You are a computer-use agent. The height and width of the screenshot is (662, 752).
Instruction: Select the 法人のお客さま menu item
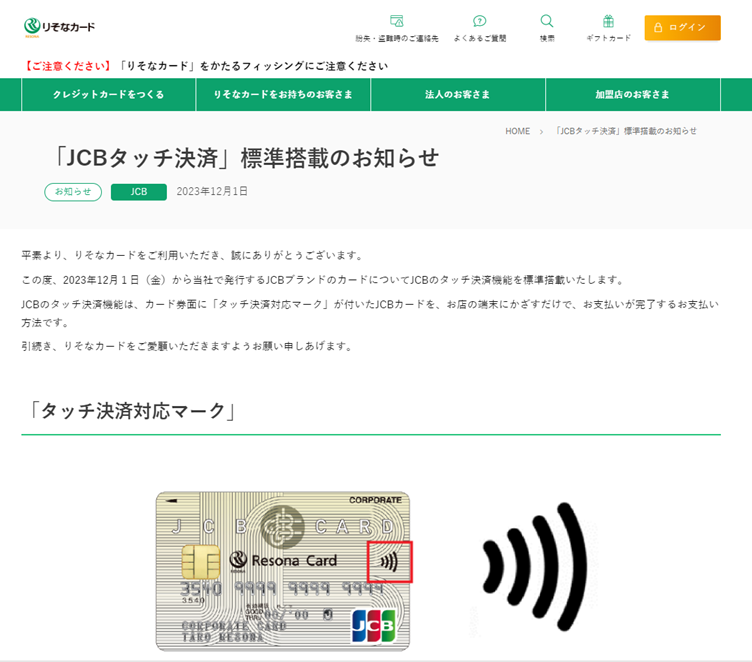[458, 95]
